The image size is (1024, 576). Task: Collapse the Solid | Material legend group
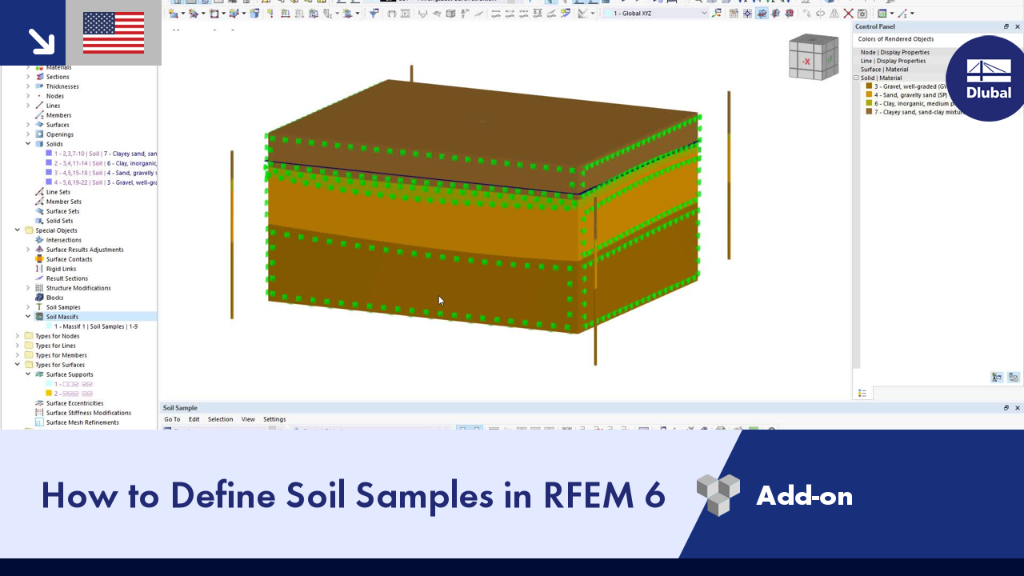click(x=857, y=78)
